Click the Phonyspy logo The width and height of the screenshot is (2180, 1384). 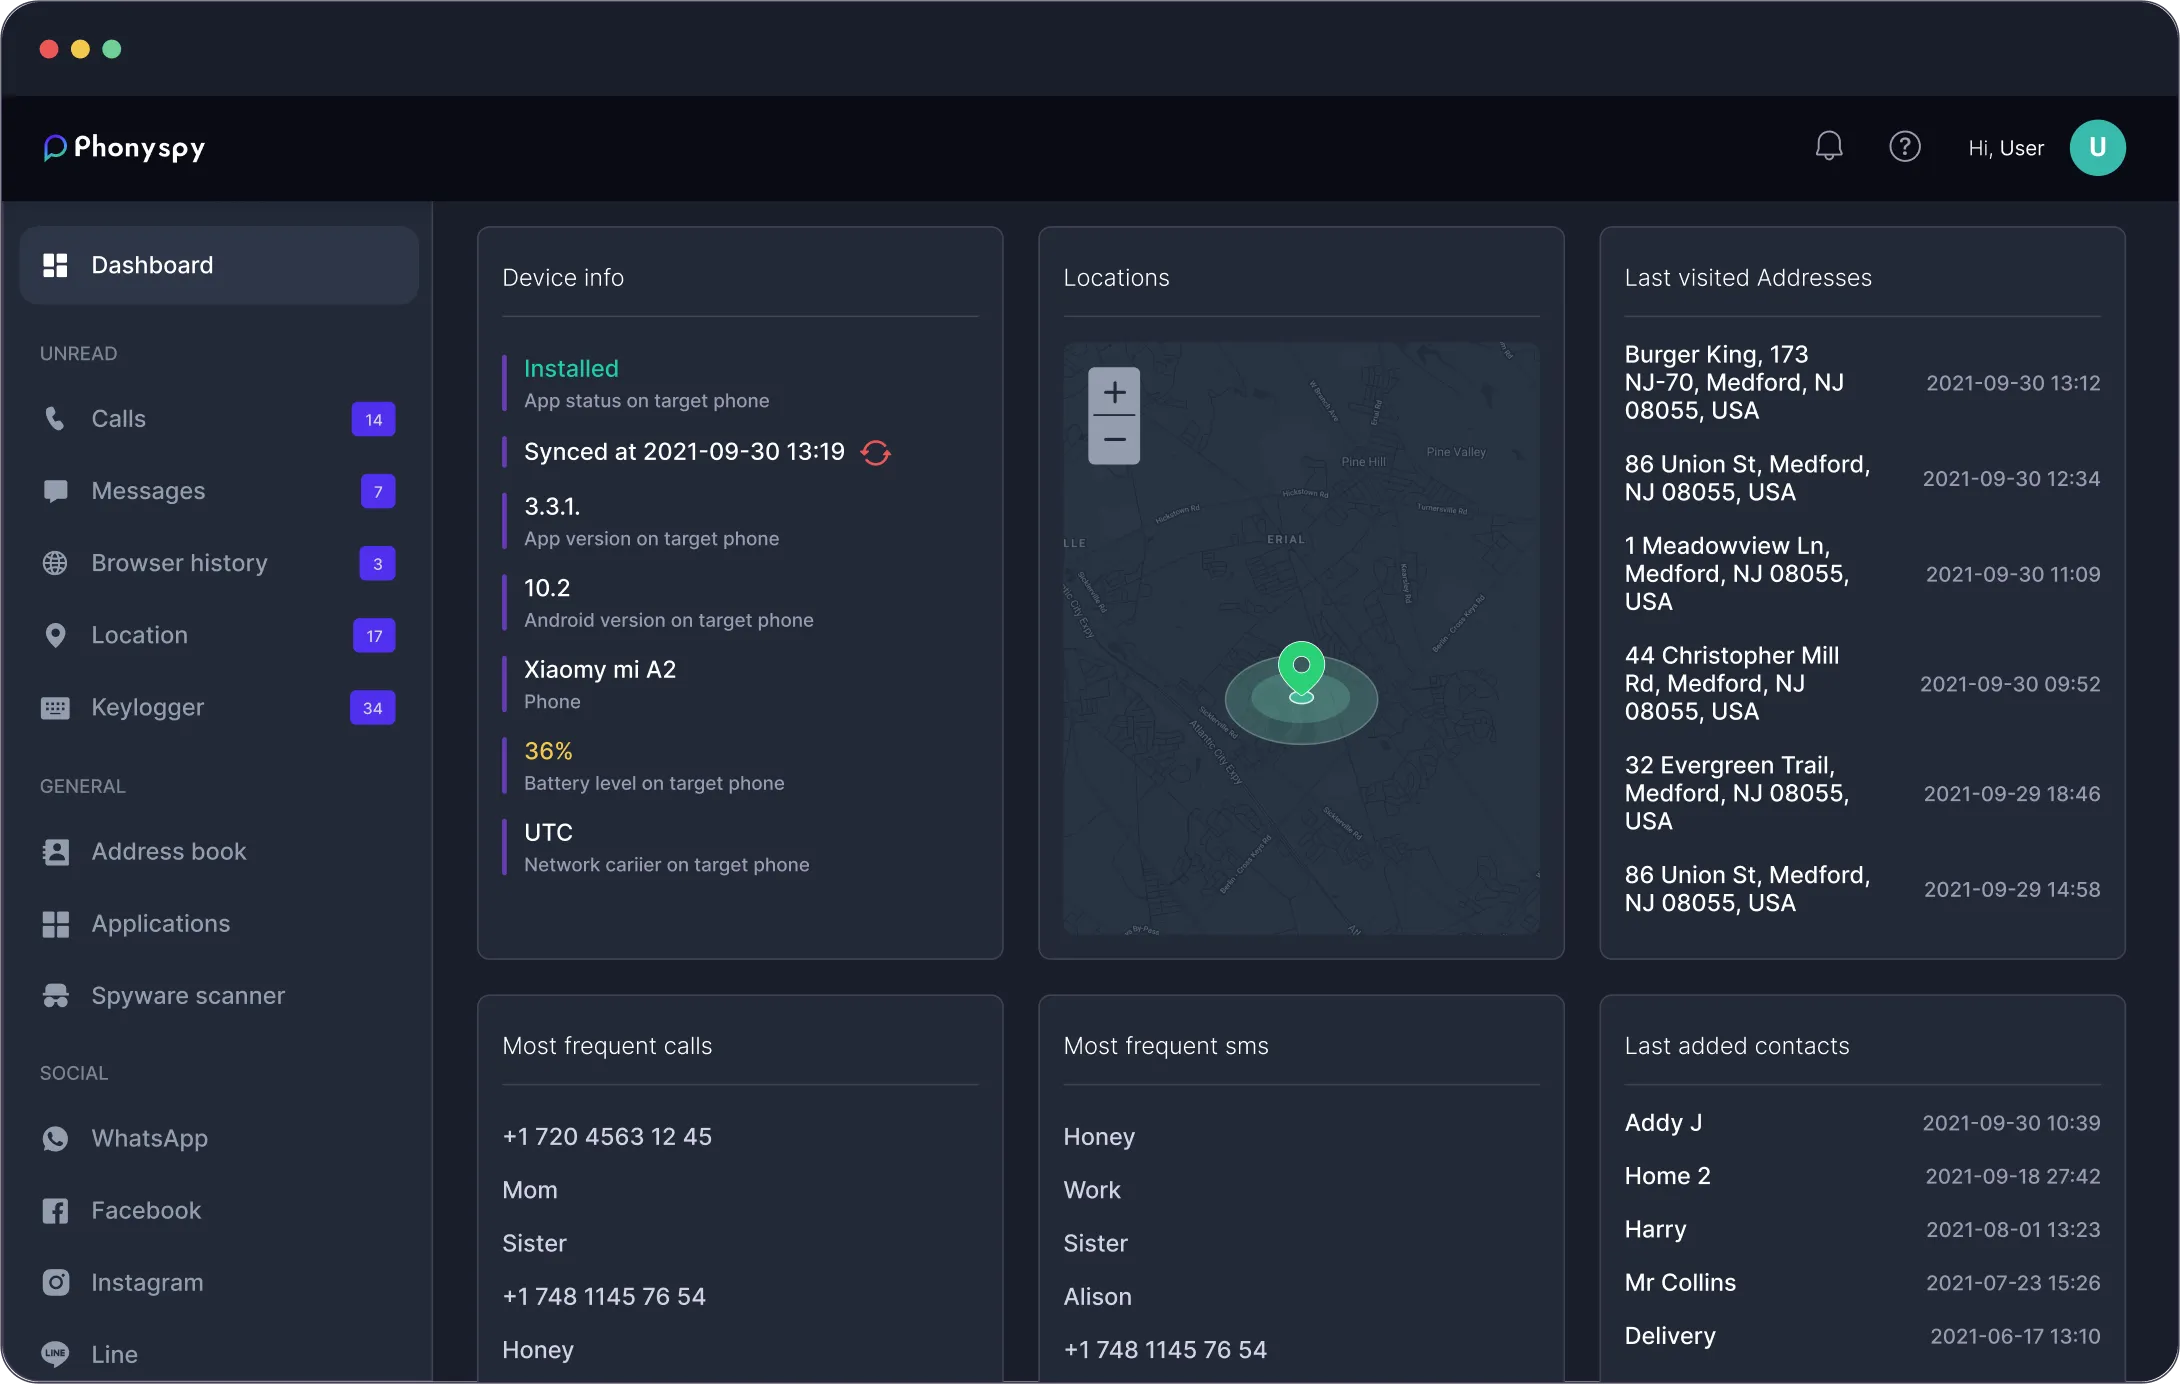pyautogui.click(x=123, y=147)
